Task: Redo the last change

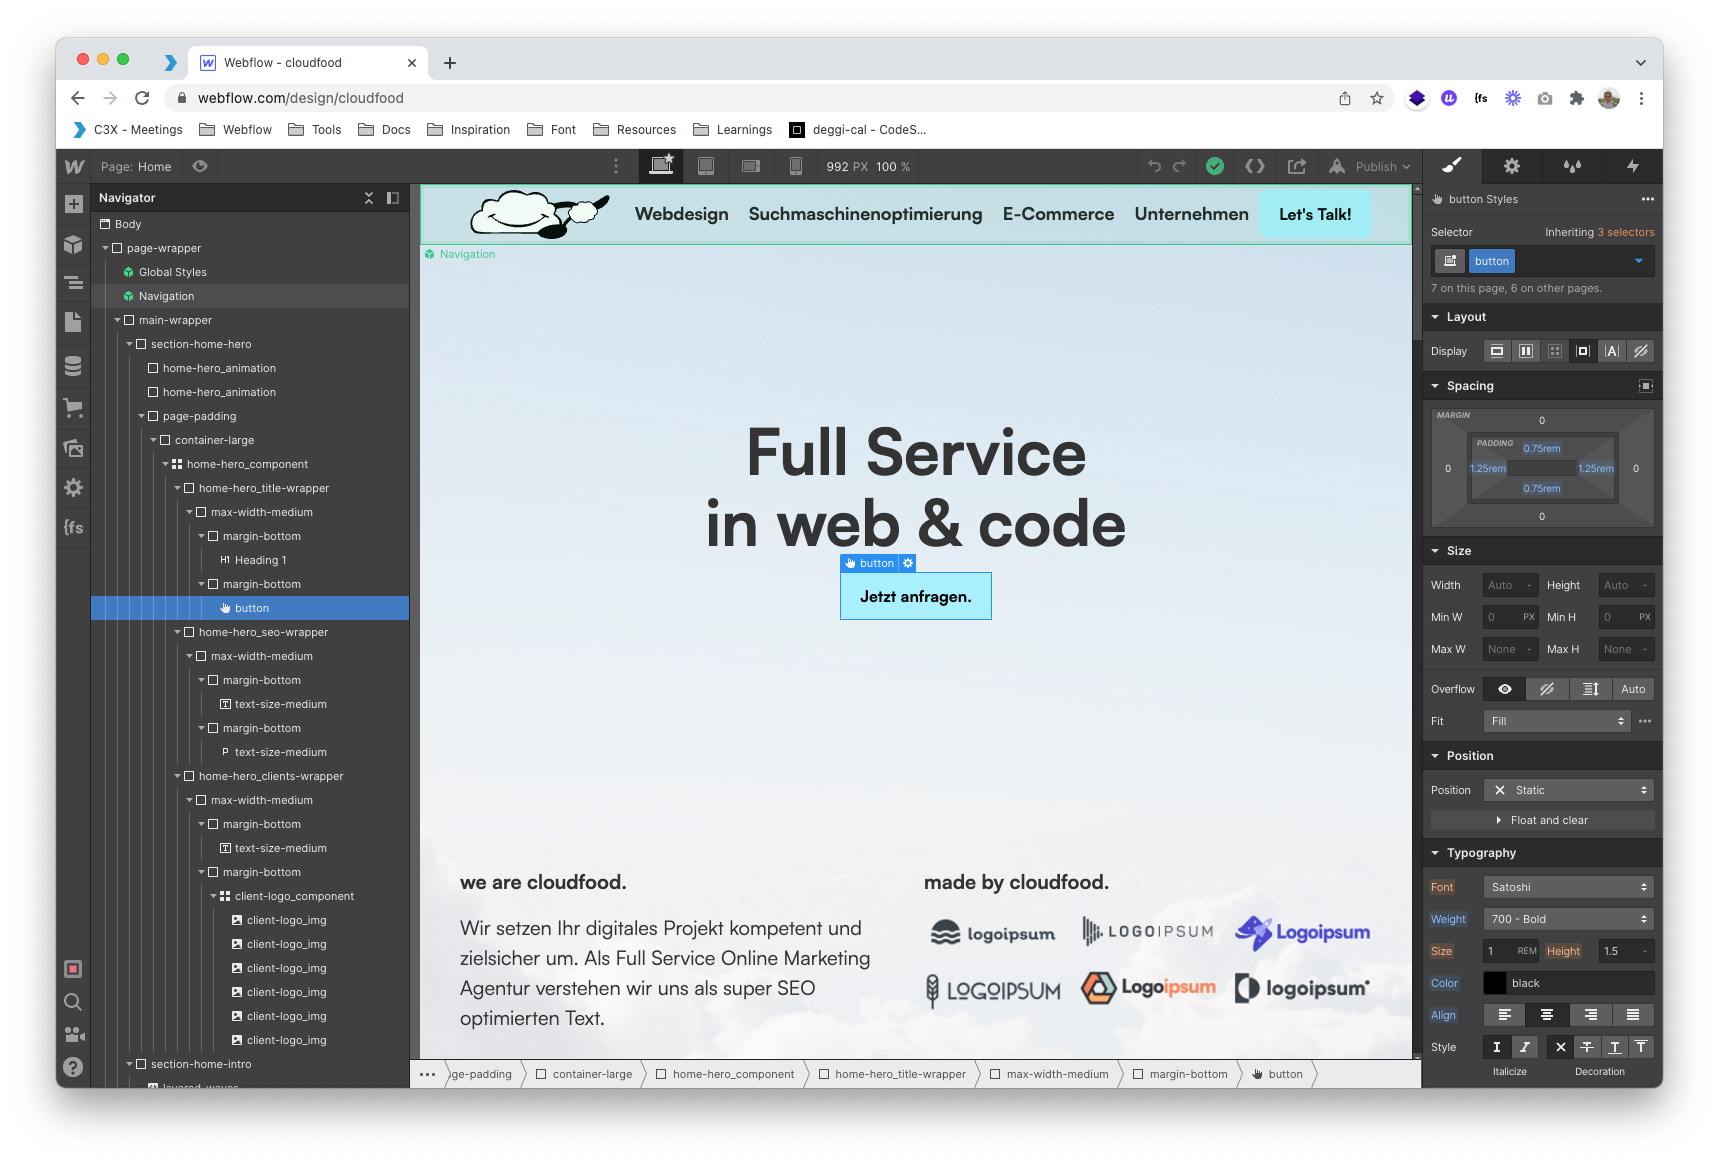Action: pyautogui.click(x=1179, y=166)
